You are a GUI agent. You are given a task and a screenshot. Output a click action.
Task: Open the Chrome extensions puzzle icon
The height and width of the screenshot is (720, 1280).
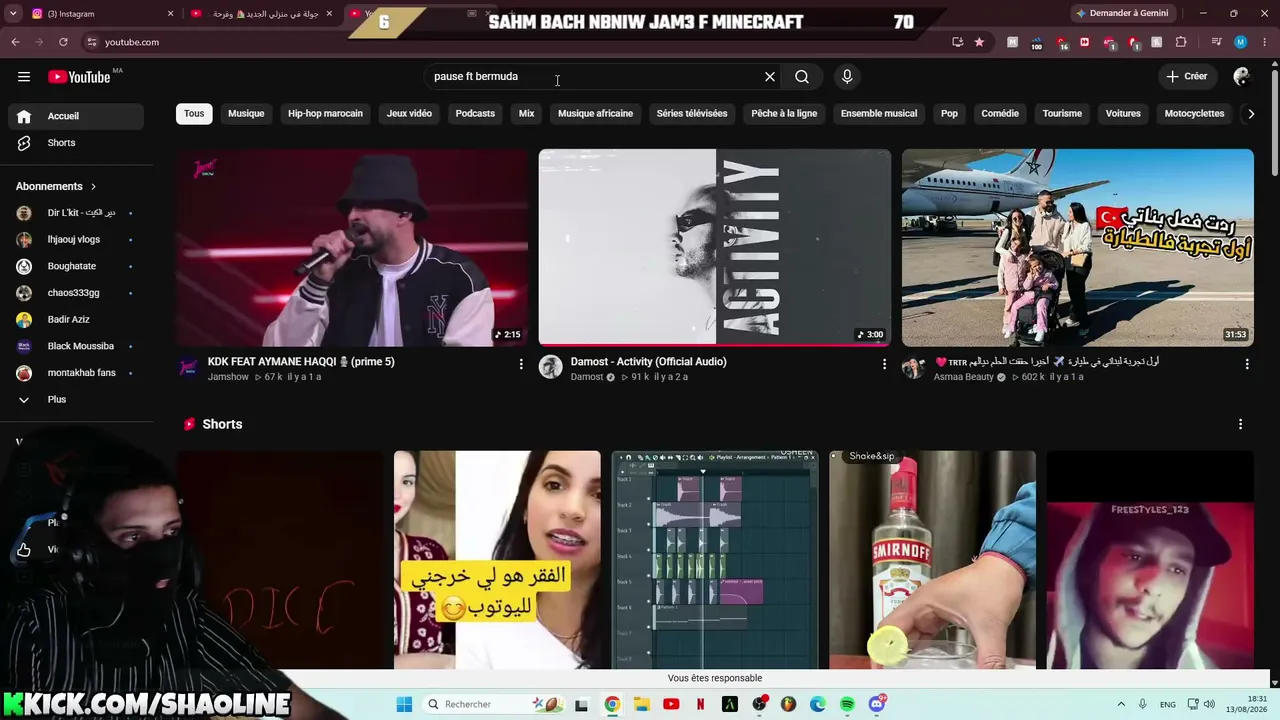tap(1181, 42)
